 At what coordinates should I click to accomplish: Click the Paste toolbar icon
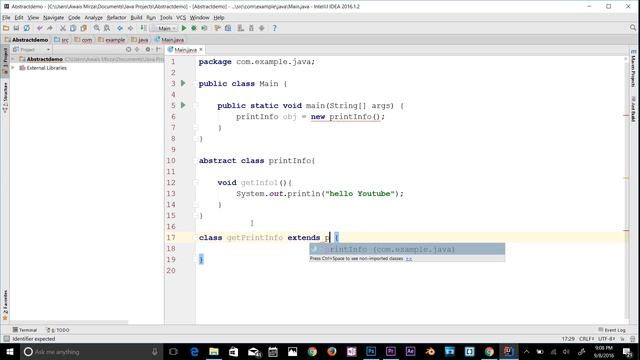(84, 28)
